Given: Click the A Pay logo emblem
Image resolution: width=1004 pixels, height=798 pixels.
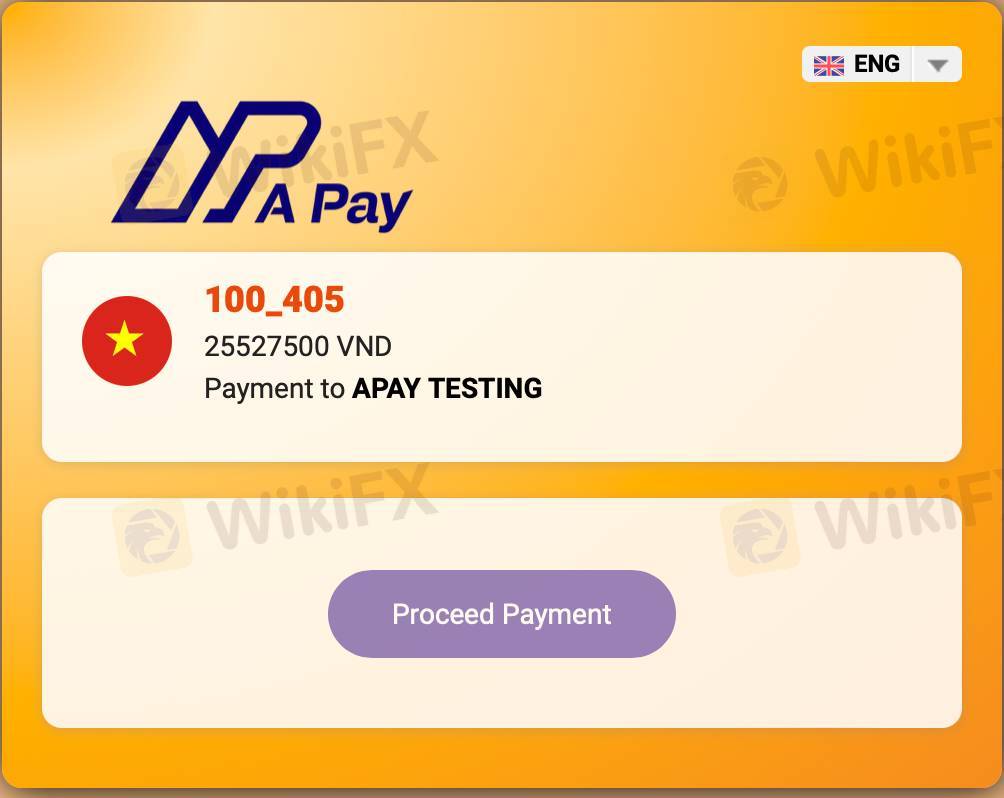Looking at the screenshot, I should (x=216, y=162).
